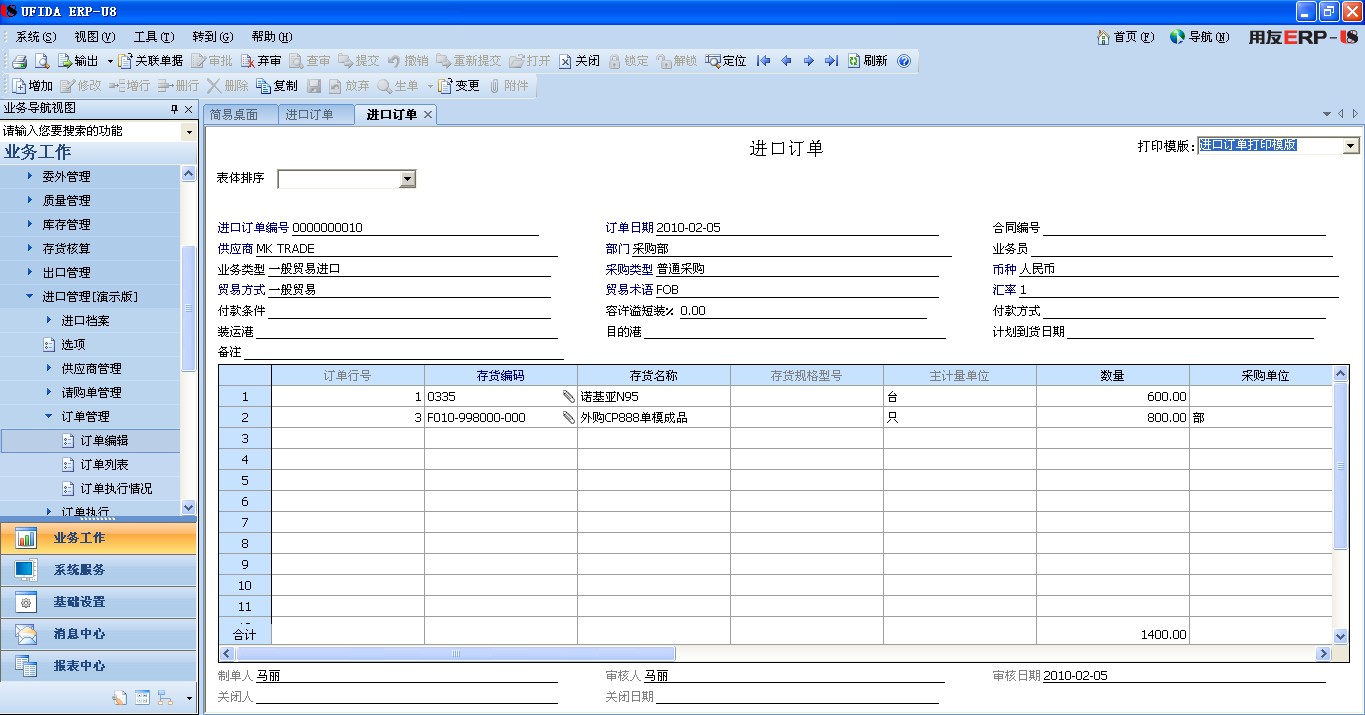1365x715 pixels.
Task: Click the 业务工作 panel button
Action: [x=98, y=538]
